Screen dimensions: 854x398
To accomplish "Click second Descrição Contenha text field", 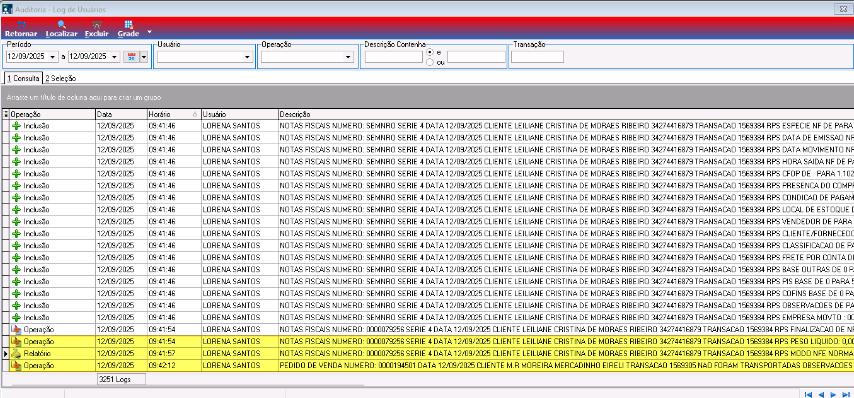I will 477,57.
